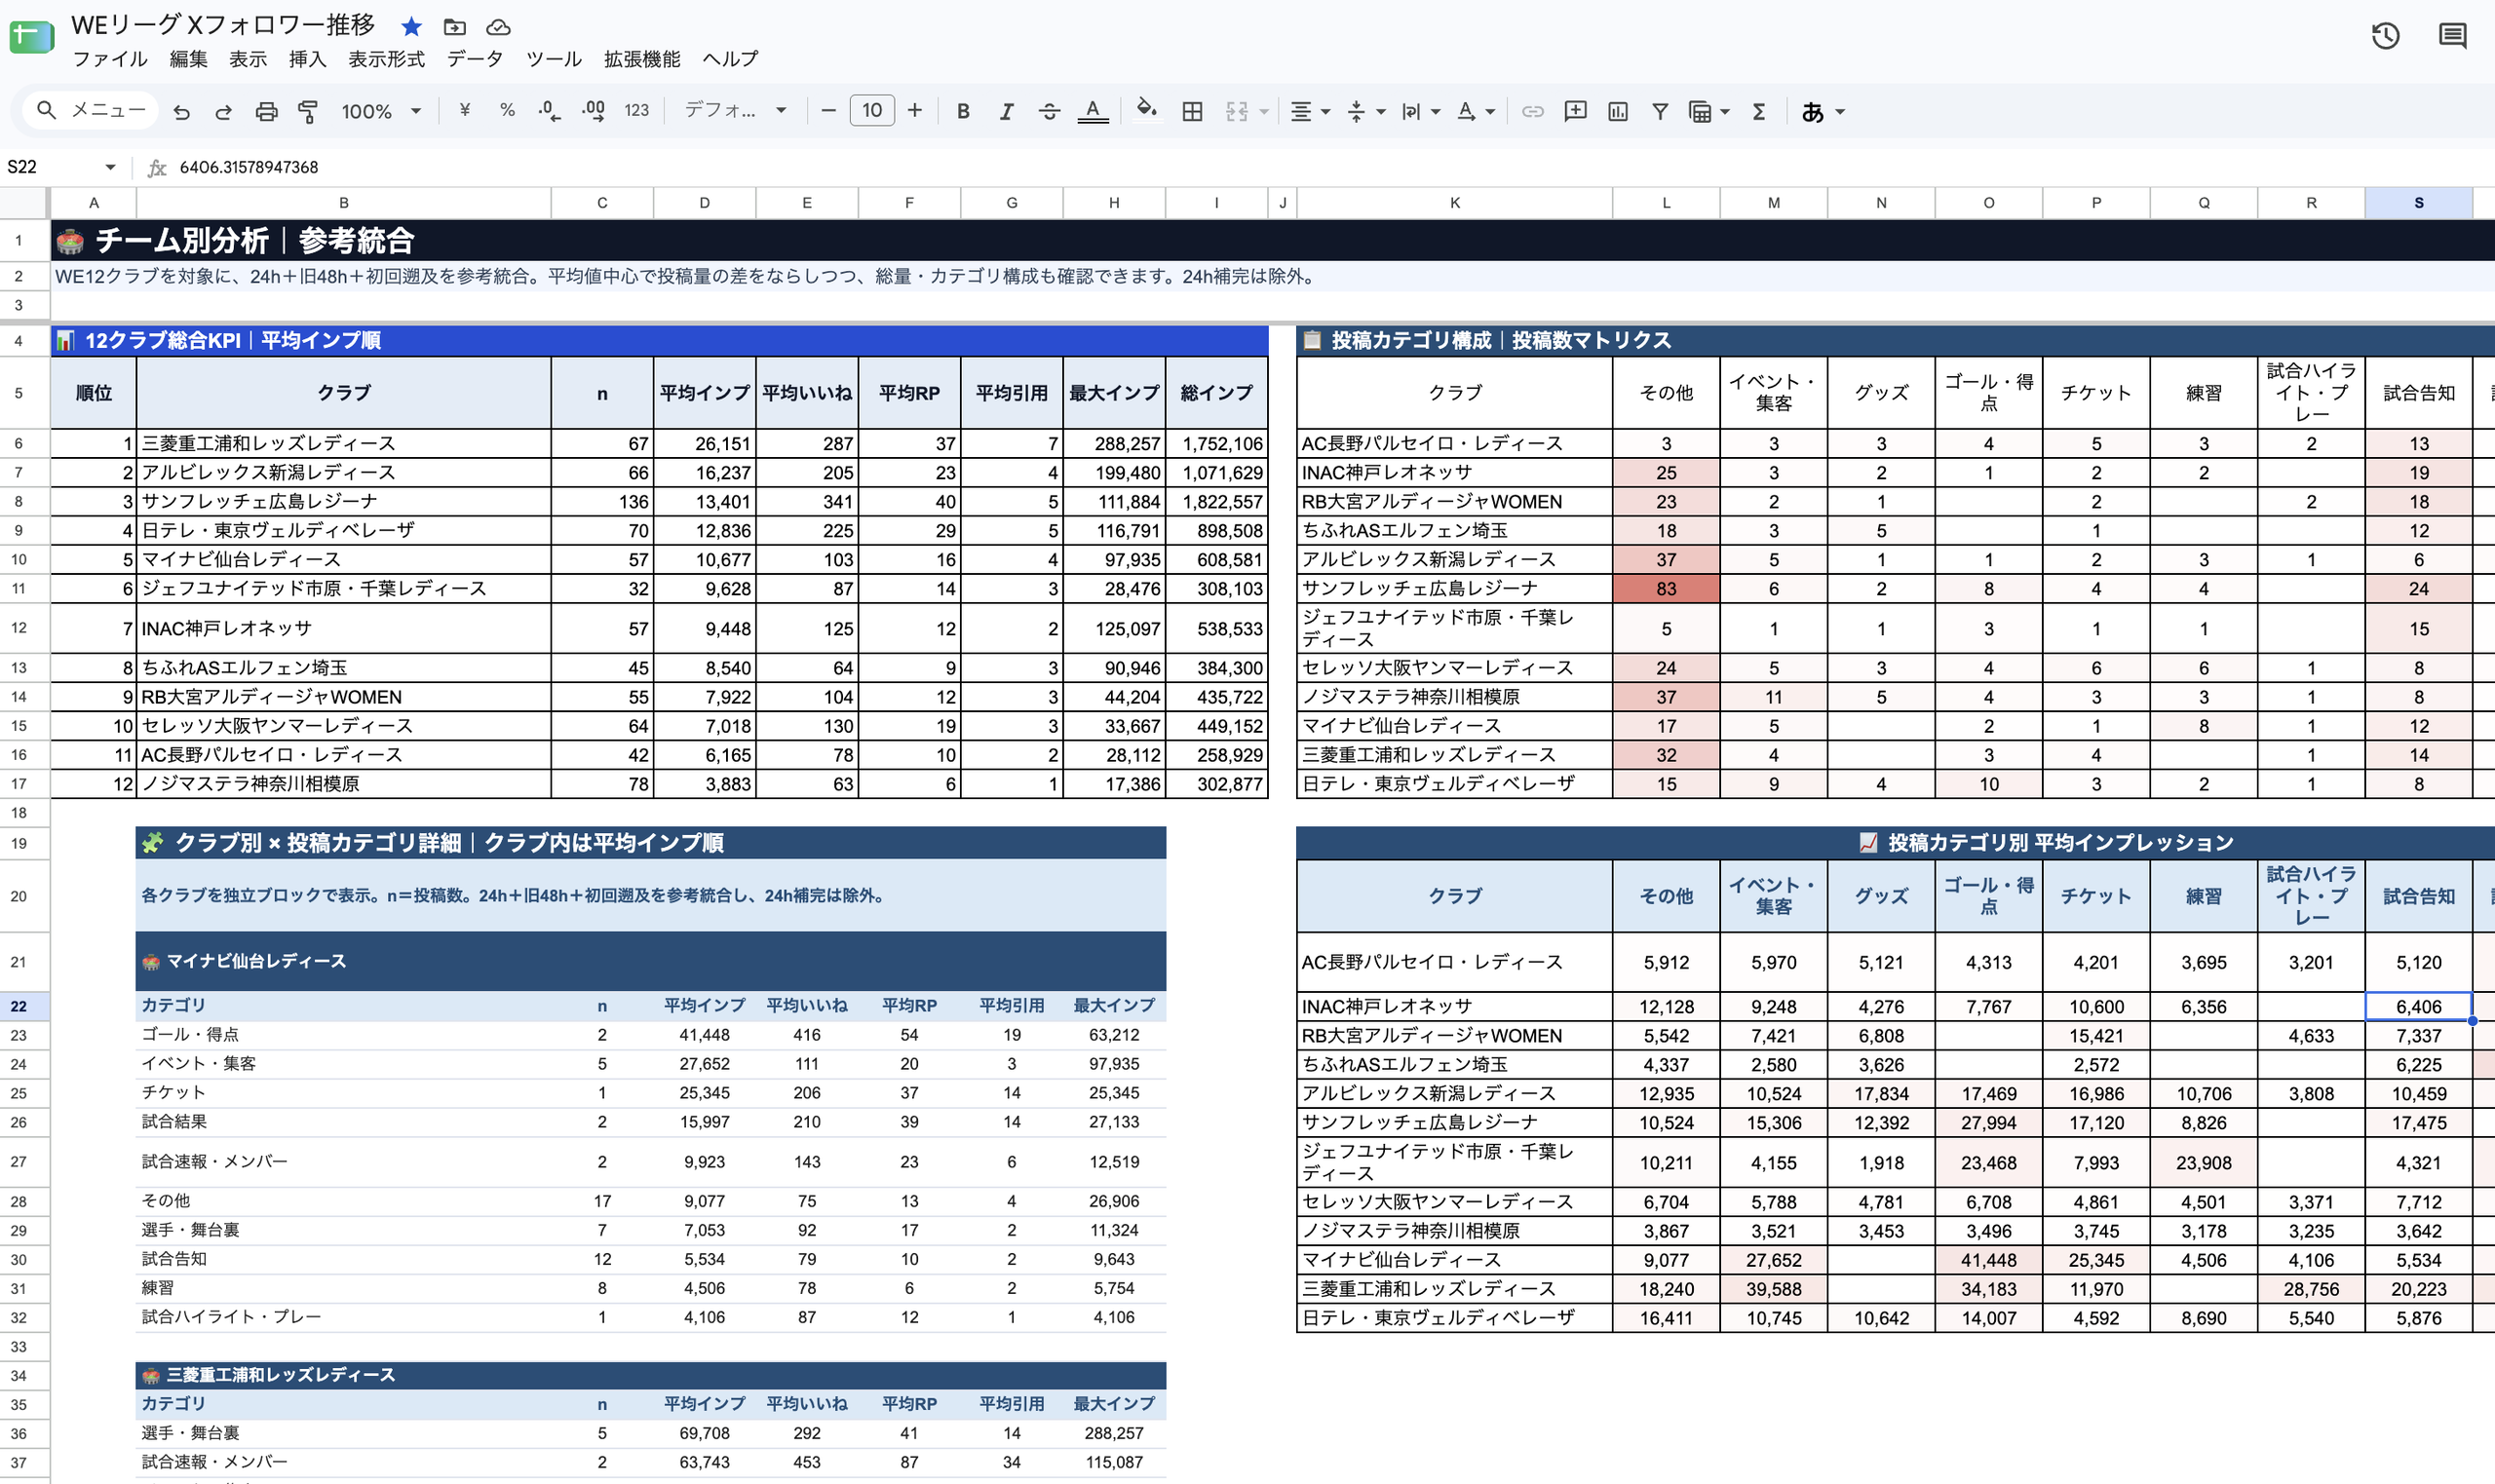Image resolution: width=2495 pixels, height=1484 pixels.
Task: Open the comments panel icon
Action: click(2452, 36)
